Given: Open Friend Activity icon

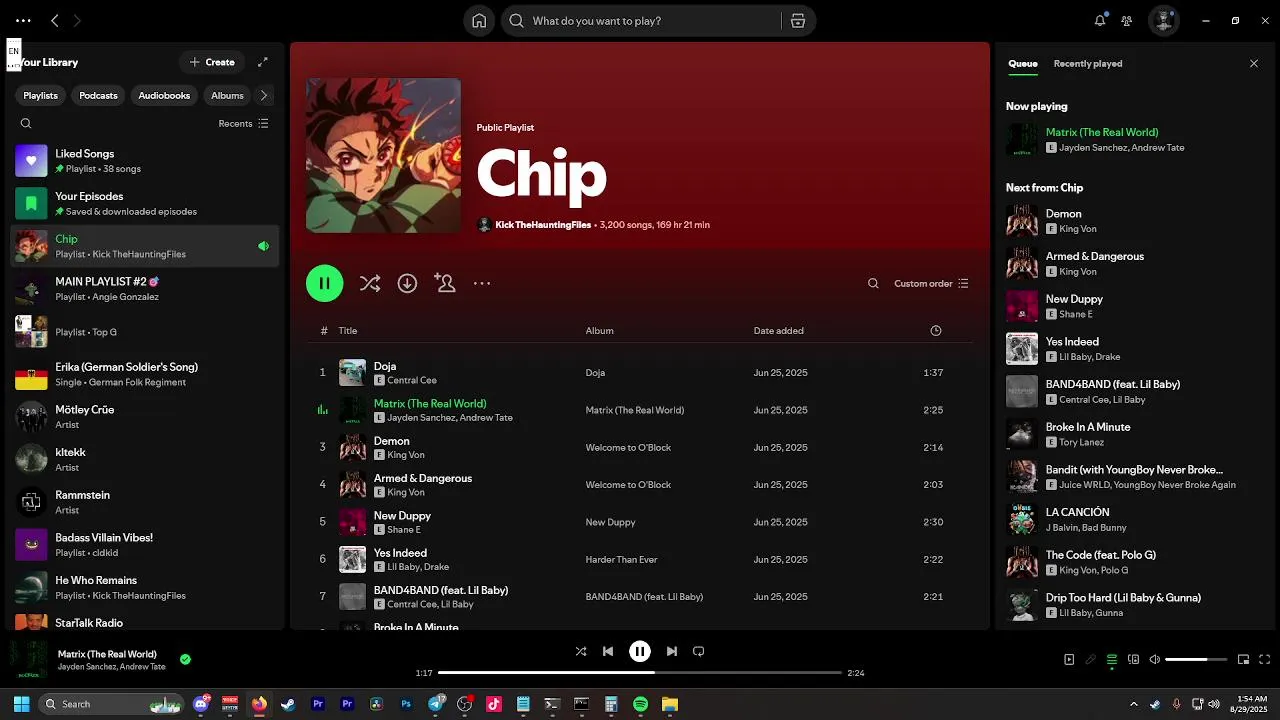Looking at the screenshot, I should click(x=1127, y=20).
